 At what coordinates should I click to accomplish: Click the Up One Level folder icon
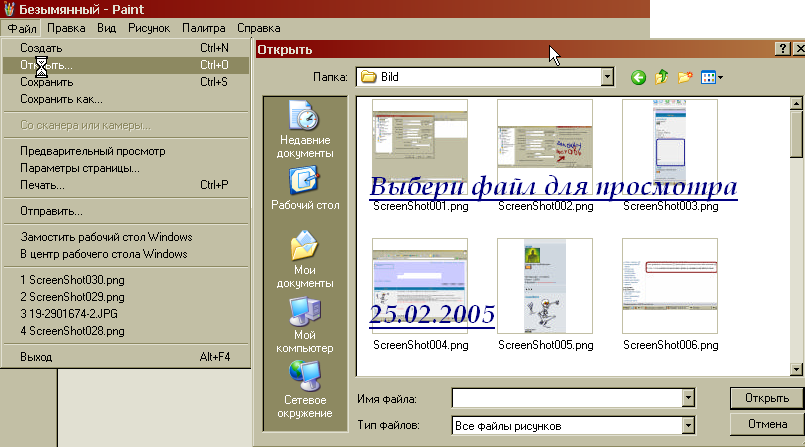click(661, 77)
